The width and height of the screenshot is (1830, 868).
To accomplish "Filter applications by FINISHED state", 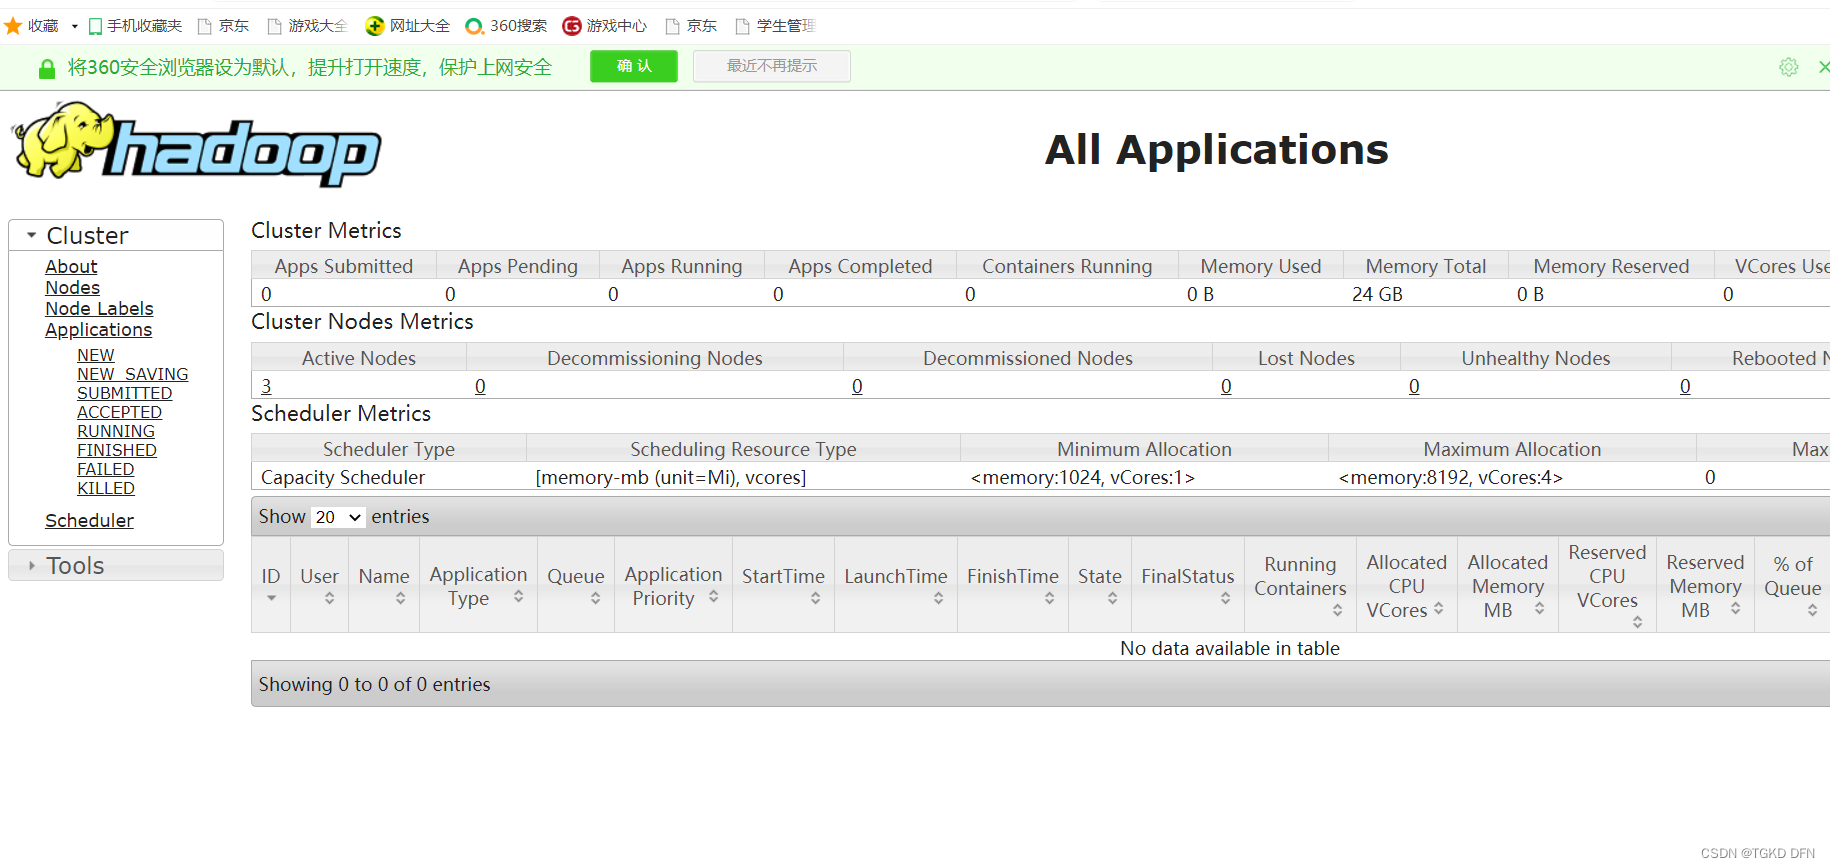I will pos(117,450).
